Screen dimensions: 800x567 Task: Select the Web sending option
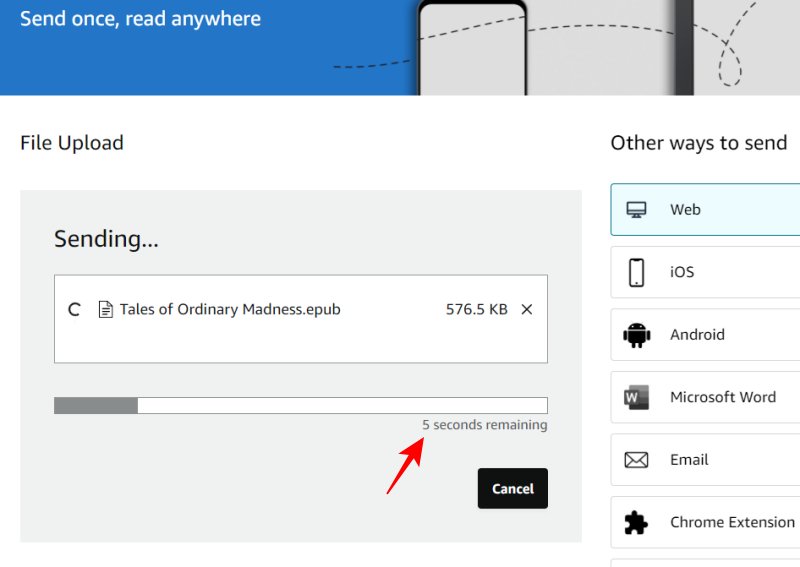[705, 209]
